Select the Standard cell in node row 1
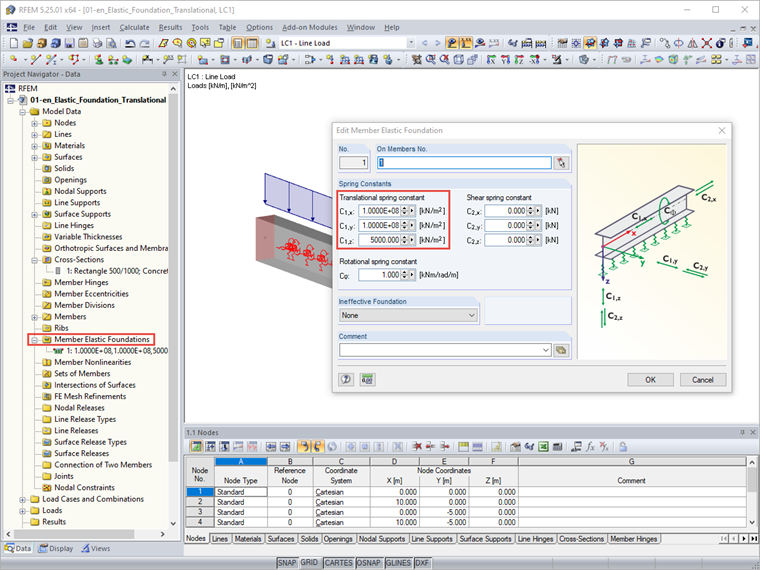The width and height of the screenshot is (760, 570). point(241,492)
